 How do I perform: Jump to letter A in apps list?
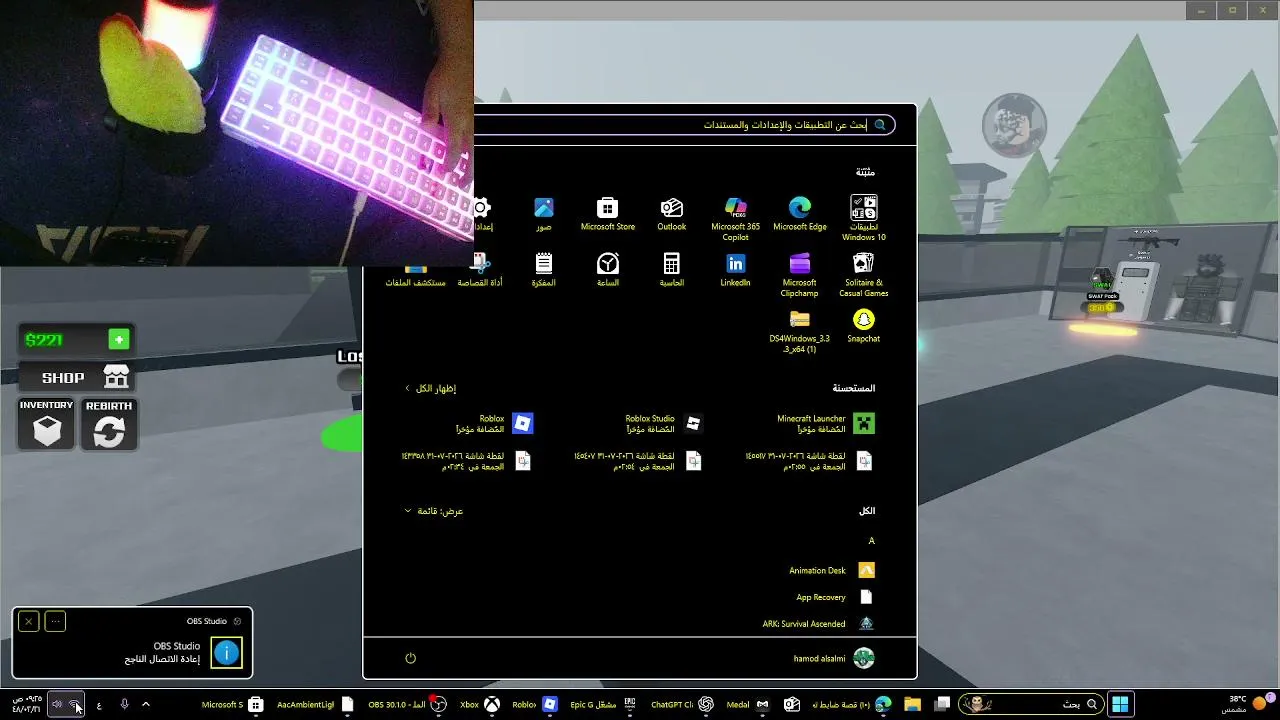pyautogui.click(x=871, y=541)
